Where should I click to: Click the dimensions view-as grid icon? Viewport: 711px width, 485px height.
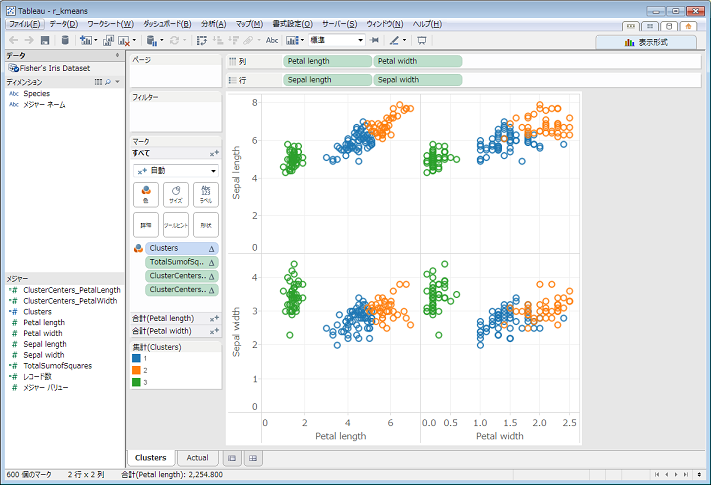tap(98, 82)
